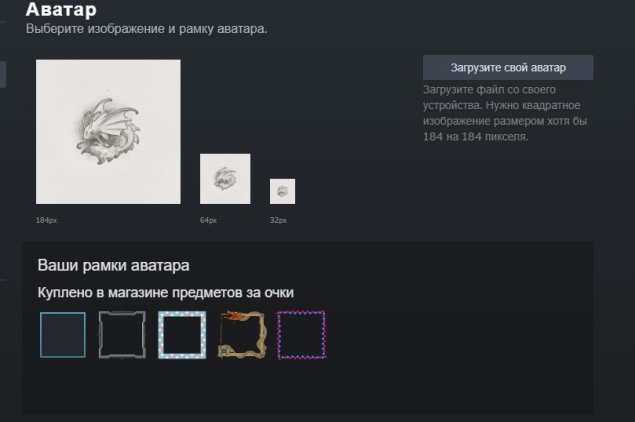The height and width of the screenshot is (422, 635).
Task: Click the upload requirements text mentioning 184 пикселя
Action: point(505,113)
